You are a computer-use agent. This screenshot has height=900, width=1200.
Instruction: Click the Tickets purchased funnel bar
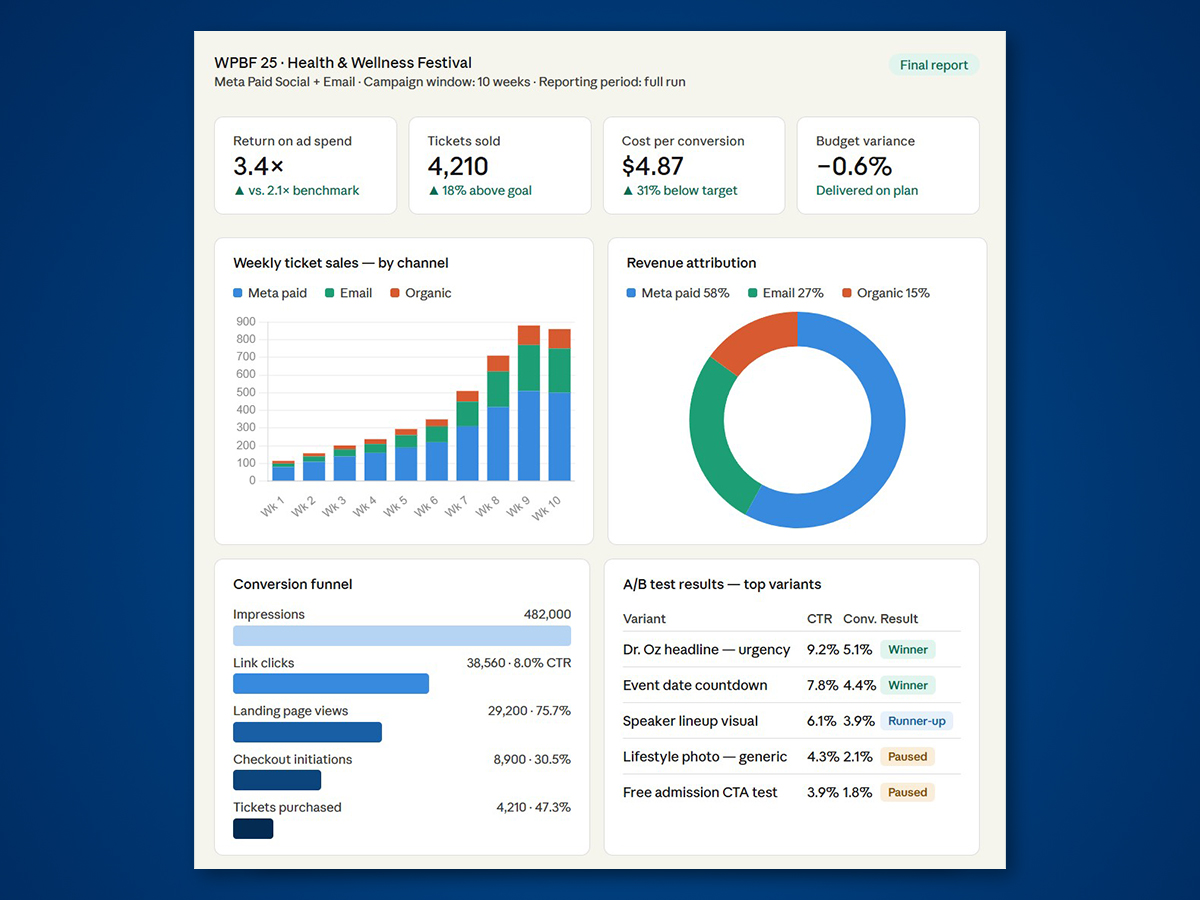click(x=253, y=829)
